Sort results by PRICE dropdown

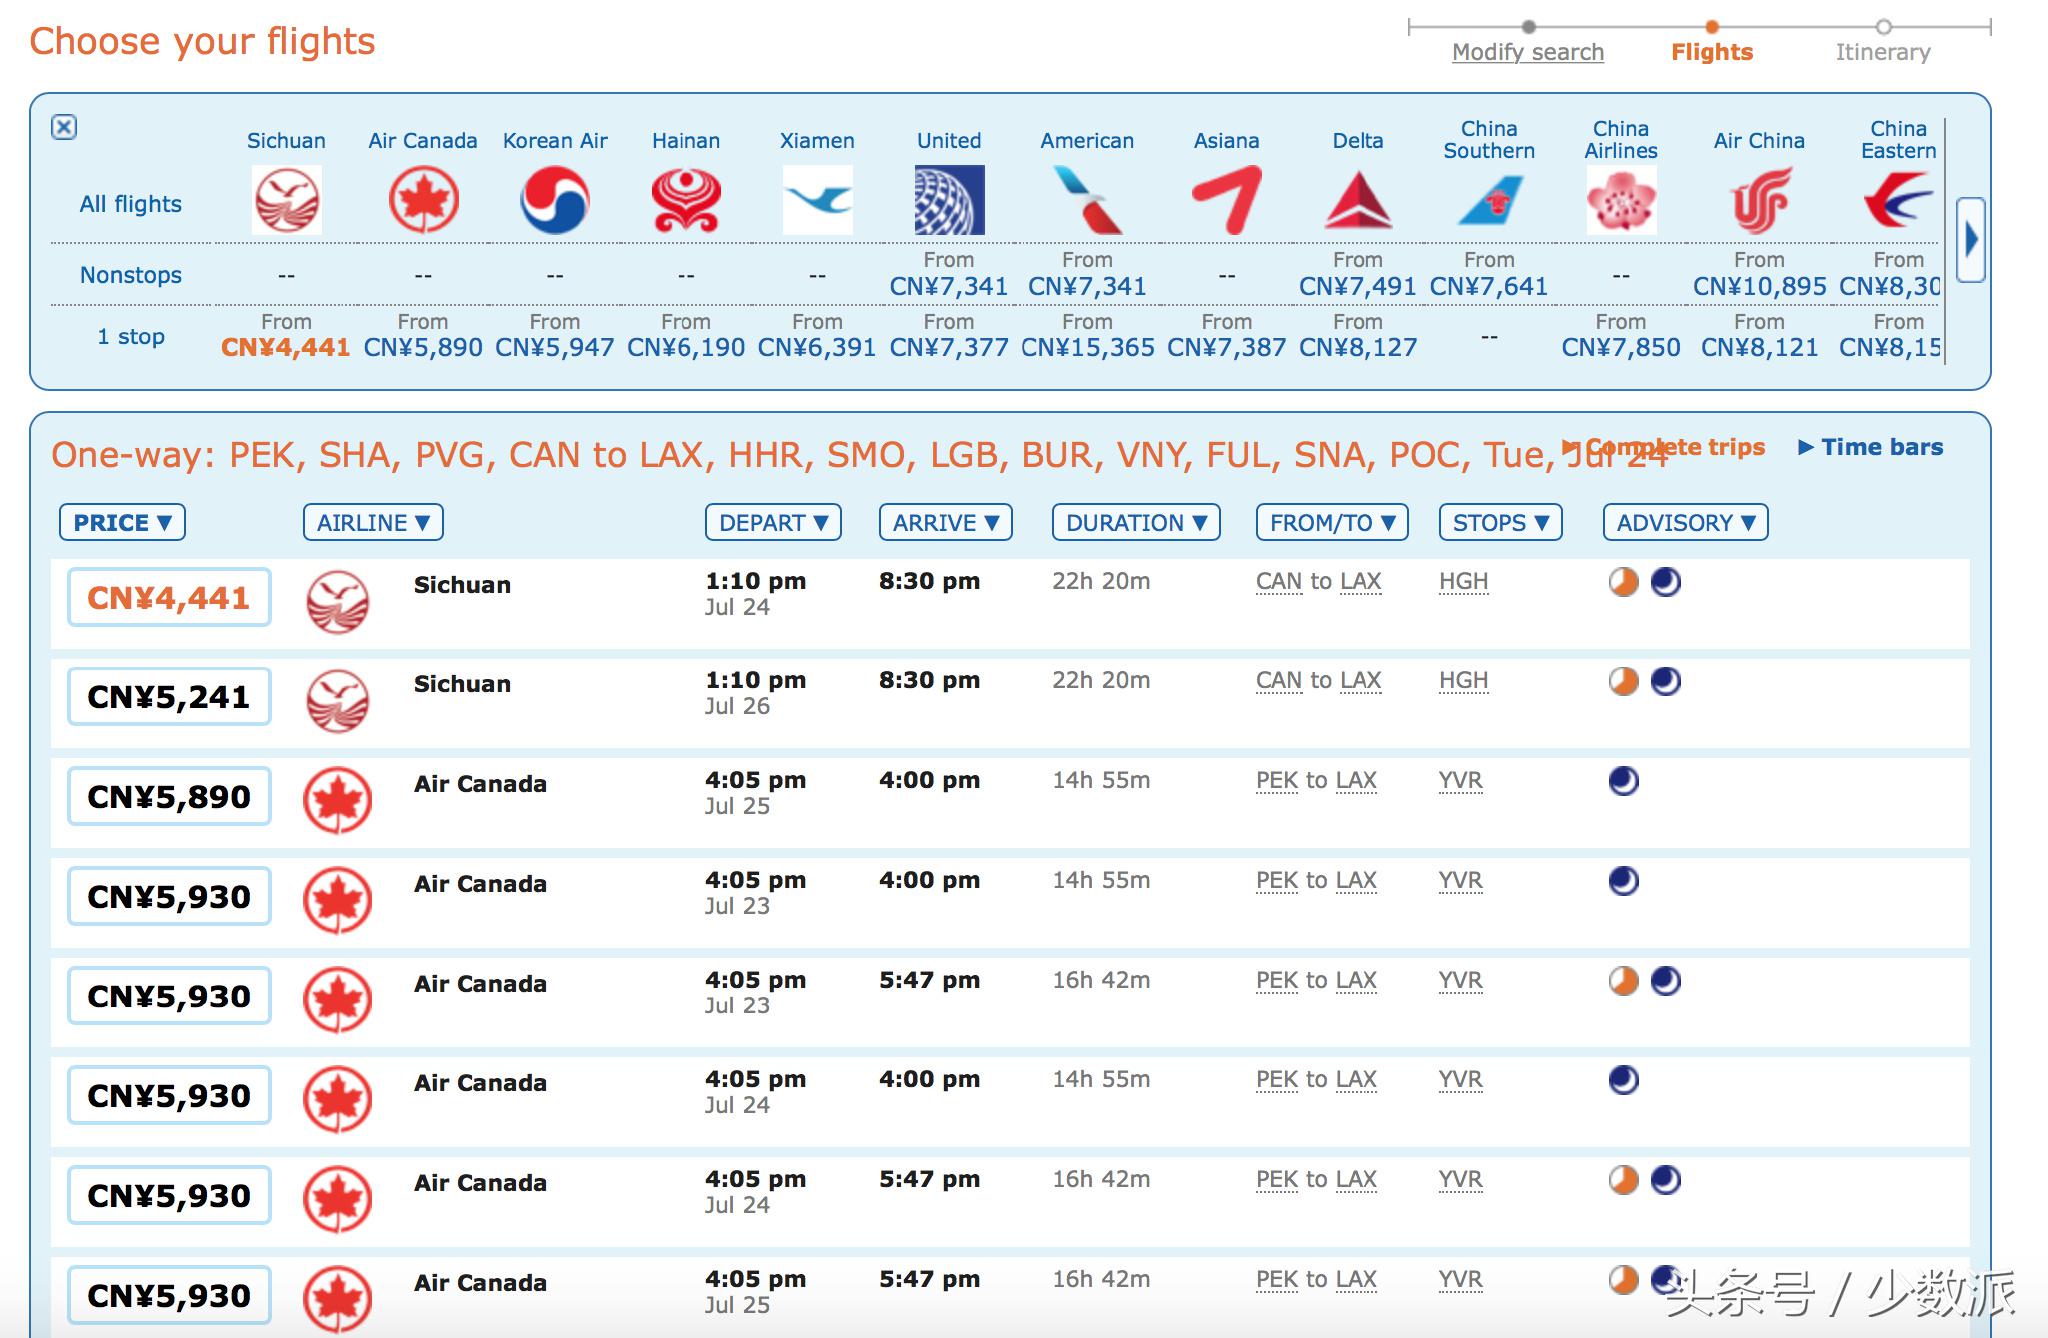tap(122, 523)
